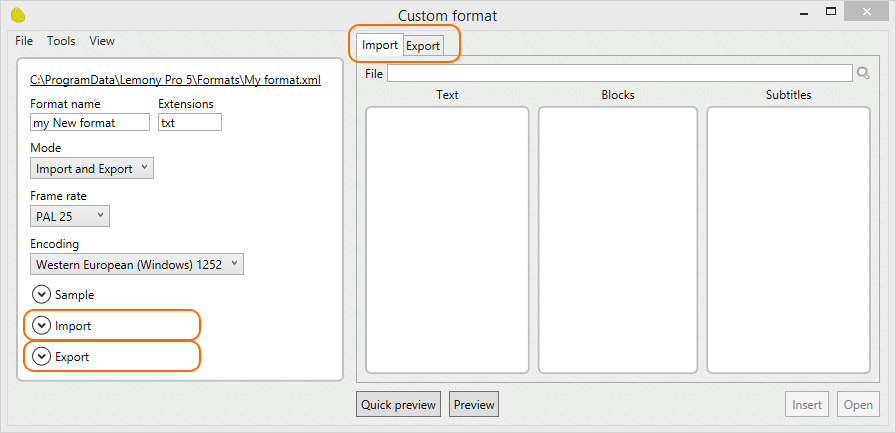896x433 pixels.
Task: Click the magnifier icon next to File field
Action: click(x=863, y=73)
